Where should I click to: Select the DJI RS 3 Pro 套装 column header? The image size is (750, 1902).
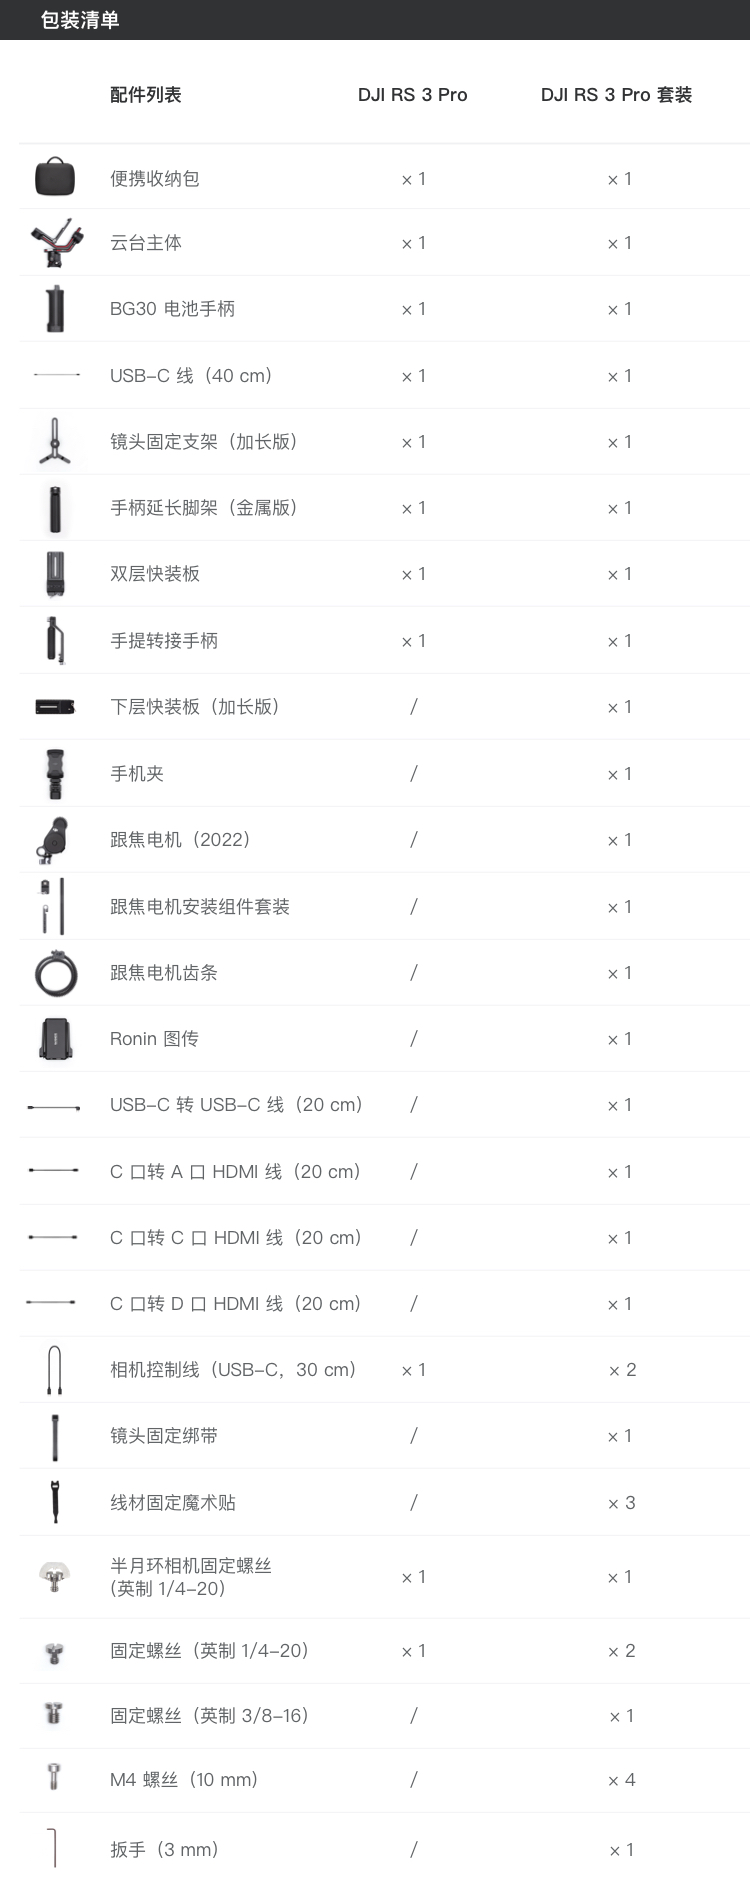click(x=616, y=95)
